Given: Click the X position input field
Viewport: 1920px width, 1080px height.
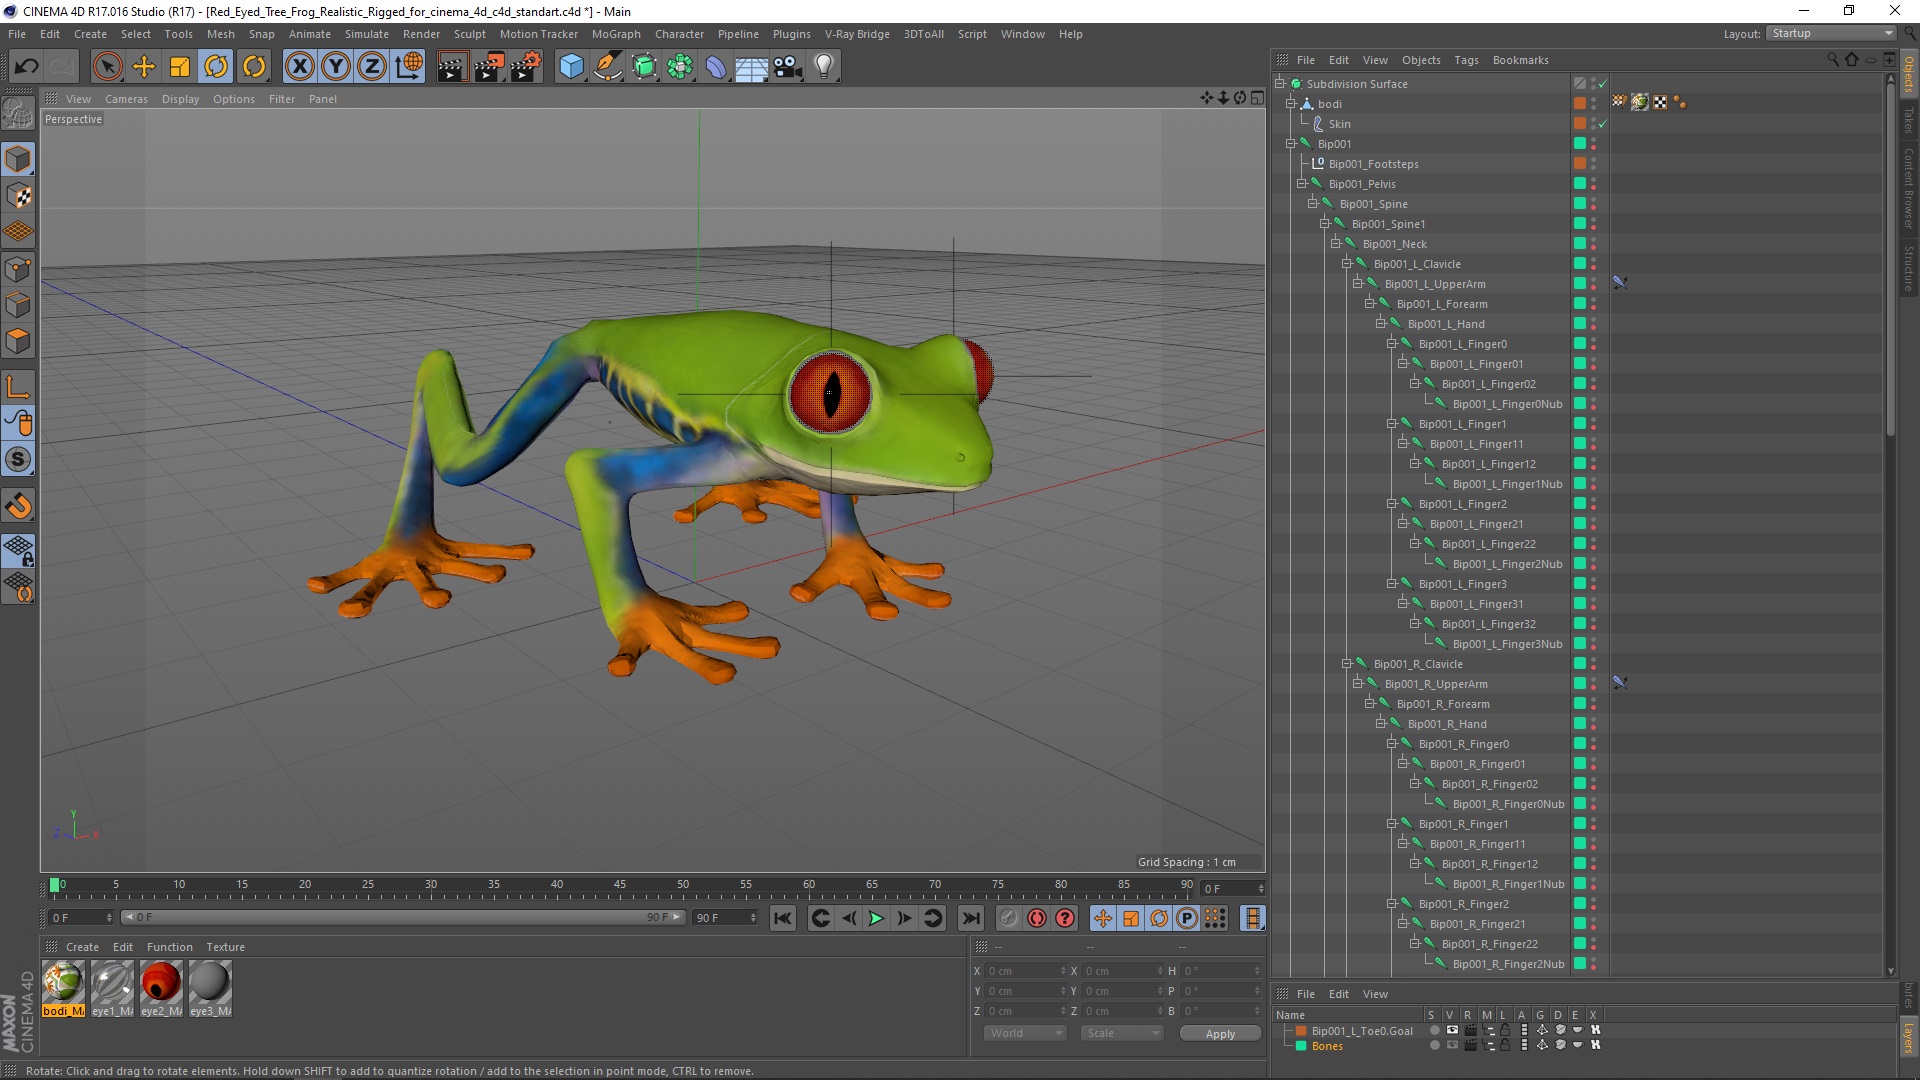Looking at the screenshot, I should [1026, 971].
